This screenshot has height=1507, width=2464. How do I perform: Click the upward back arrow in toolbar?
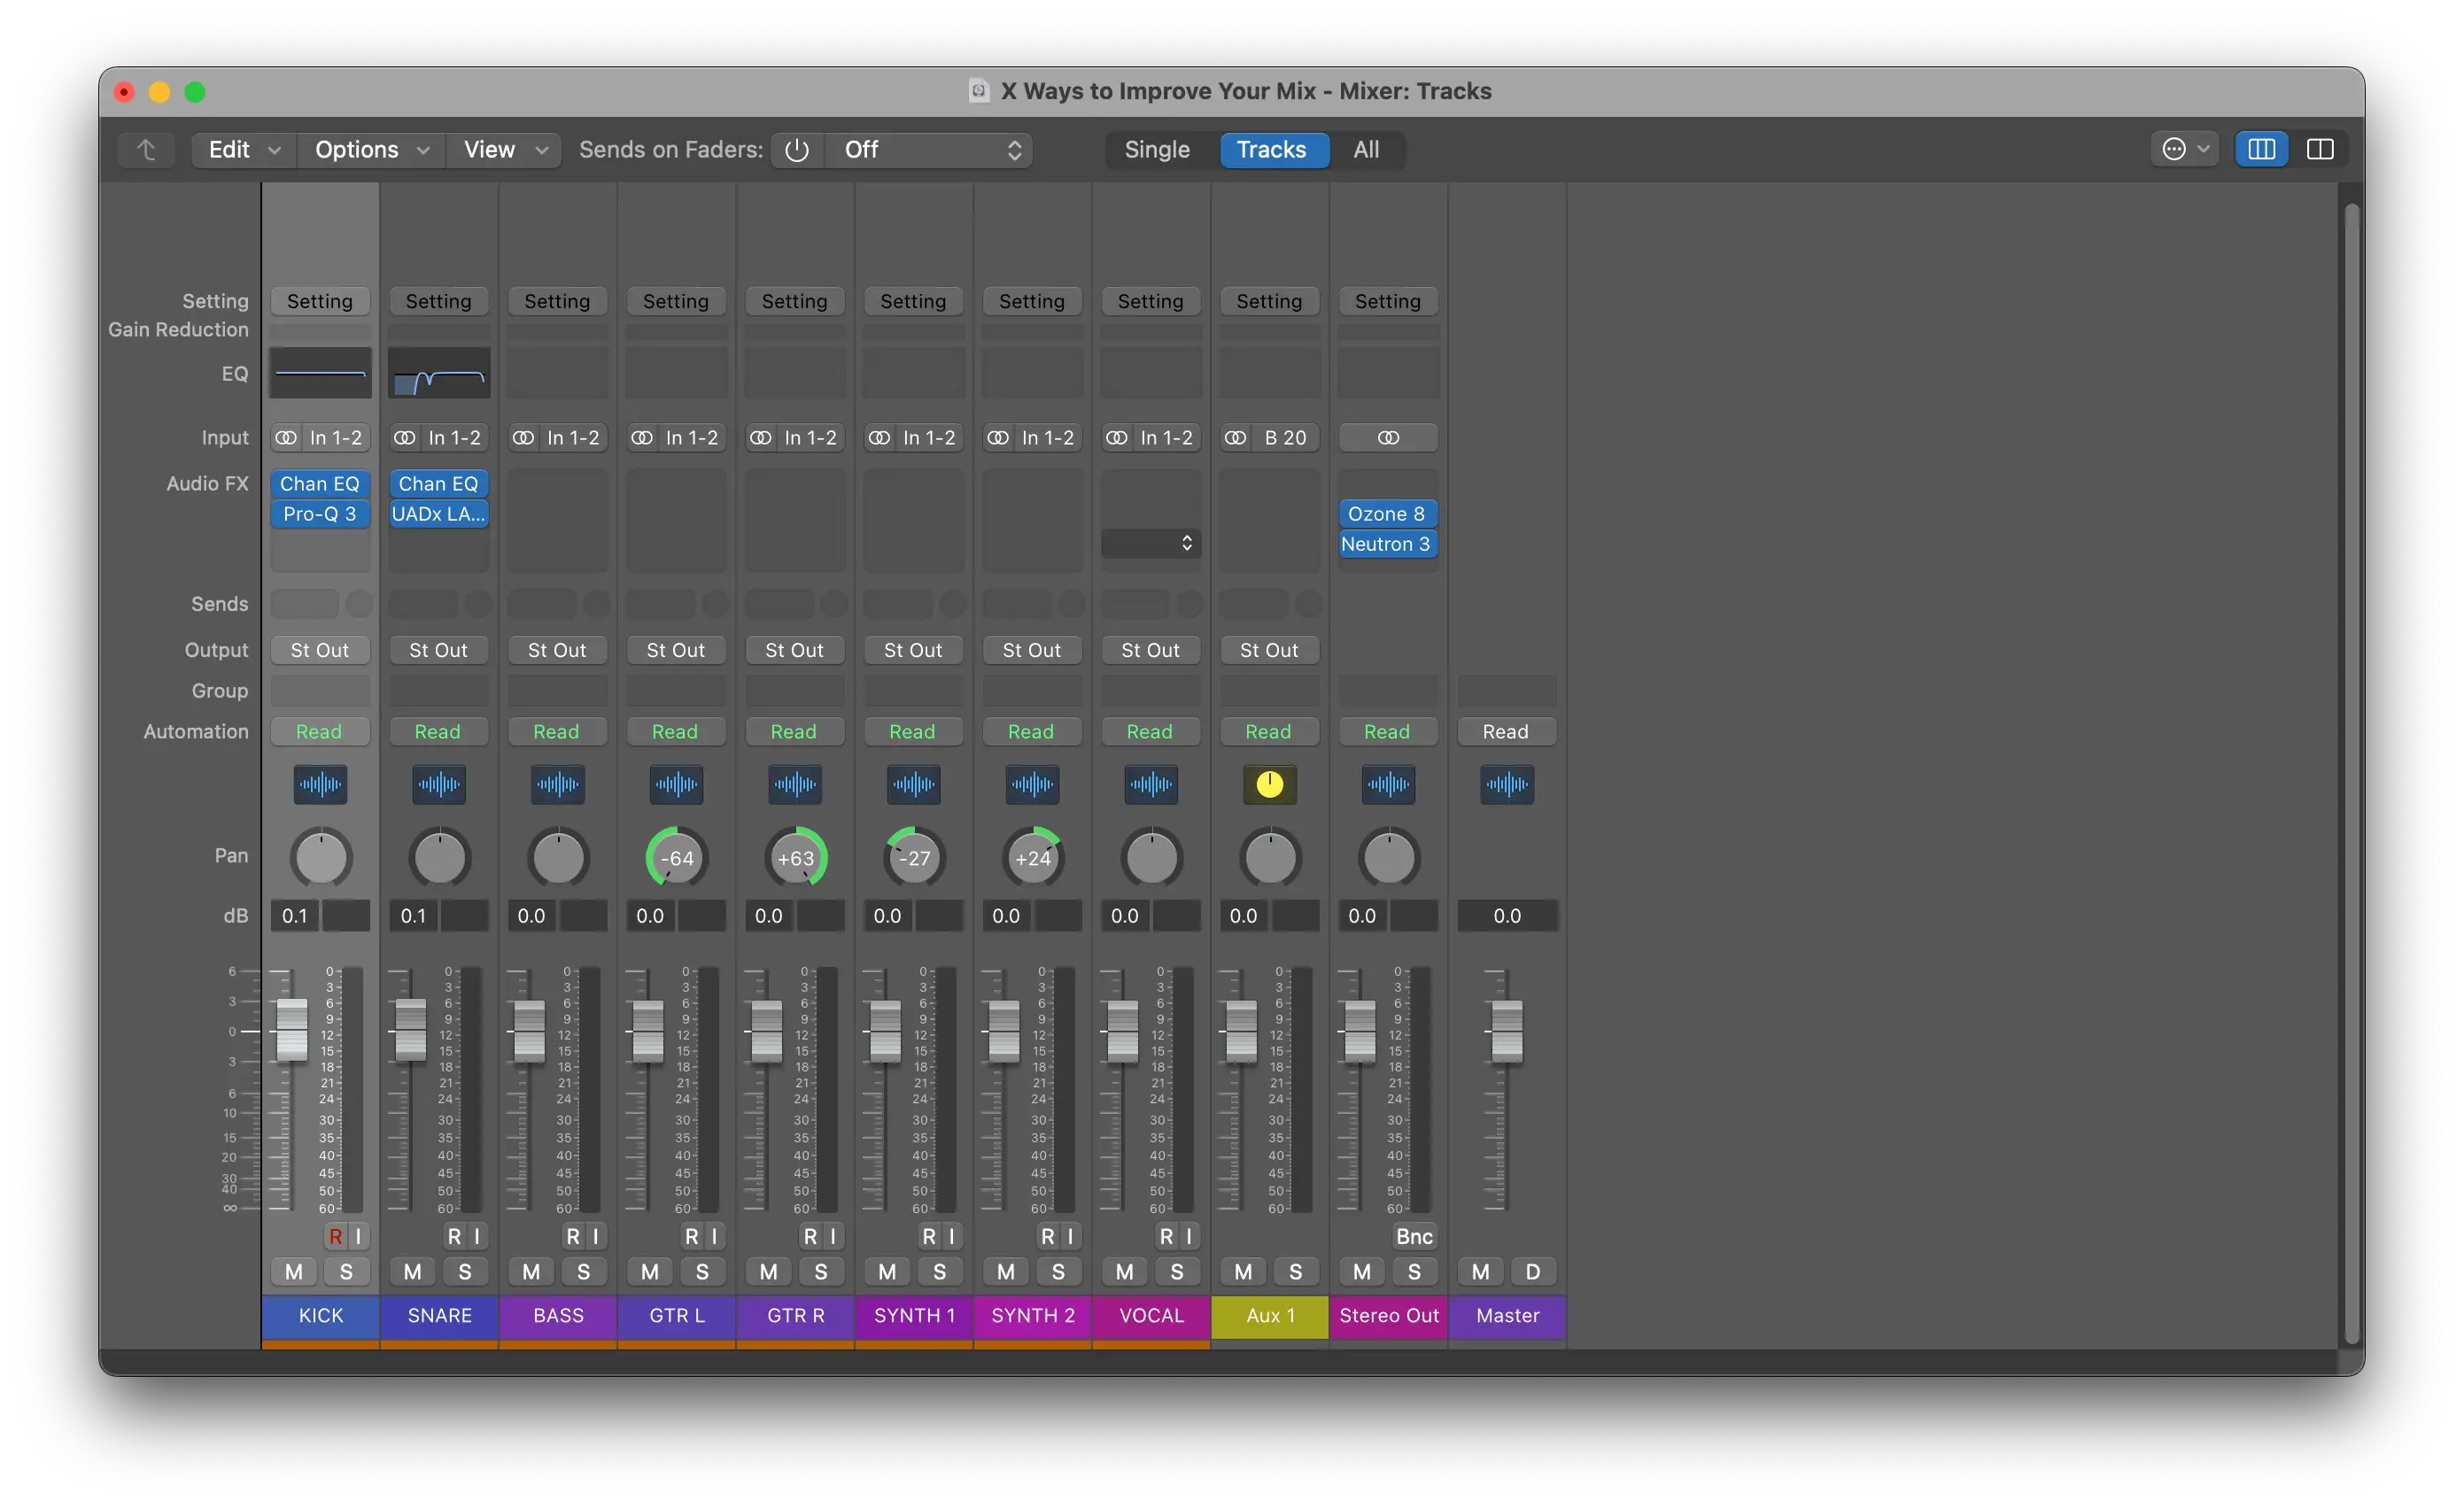[x=146, y=150]
